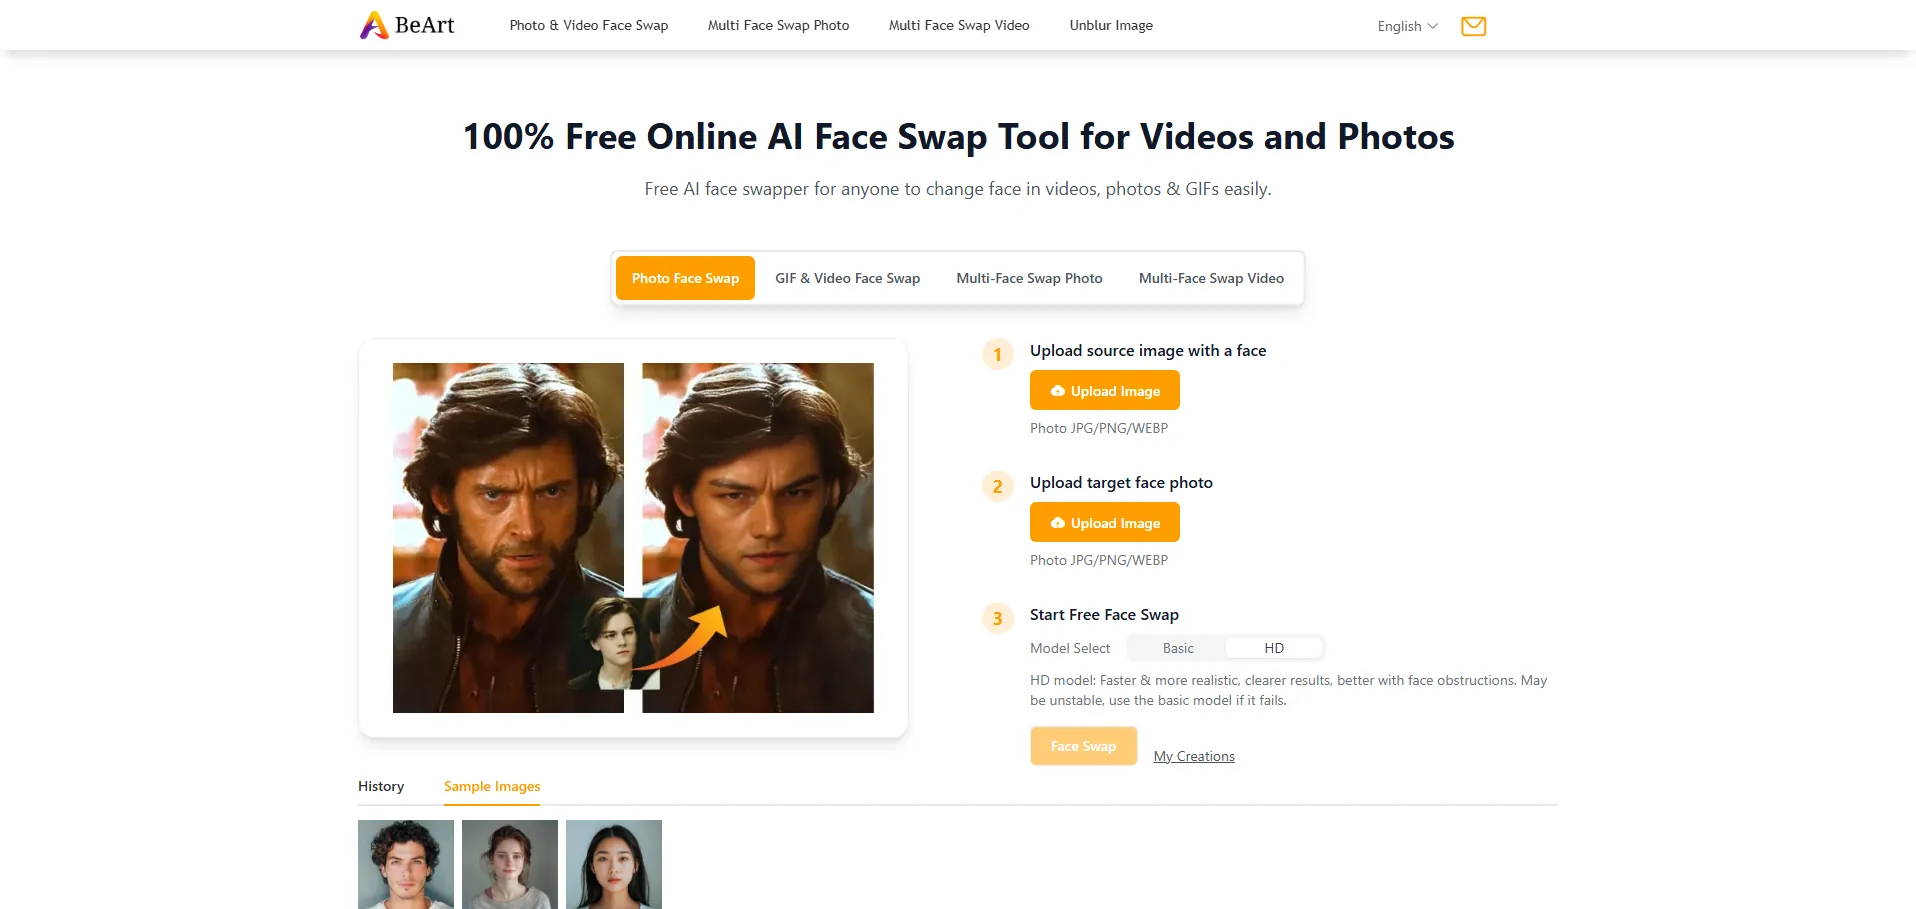Click step 2 number badge

[997, 487]
